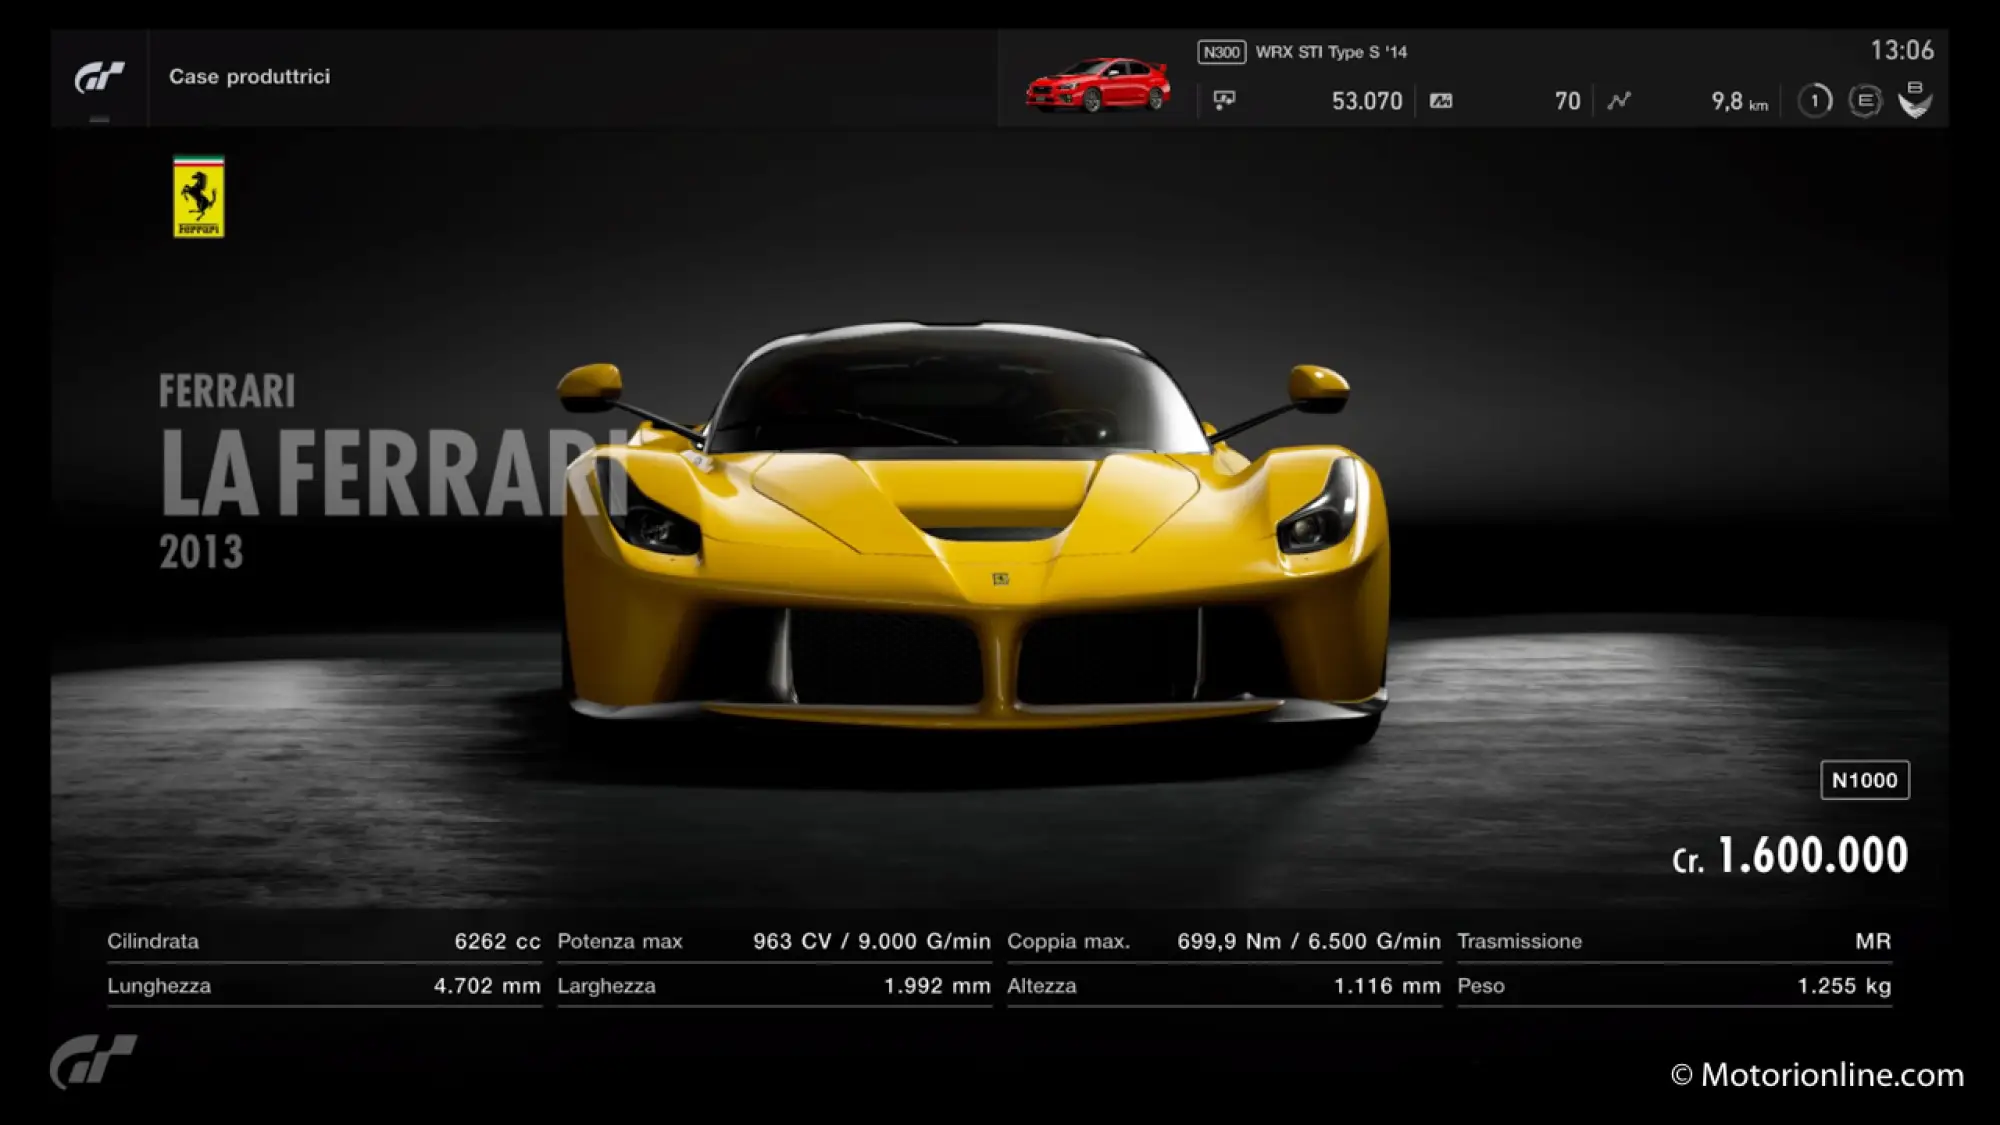Screen dimensions: 2000x1125
Task: Click the level 1 circle indicator
Action: [x=1814, y=101]
